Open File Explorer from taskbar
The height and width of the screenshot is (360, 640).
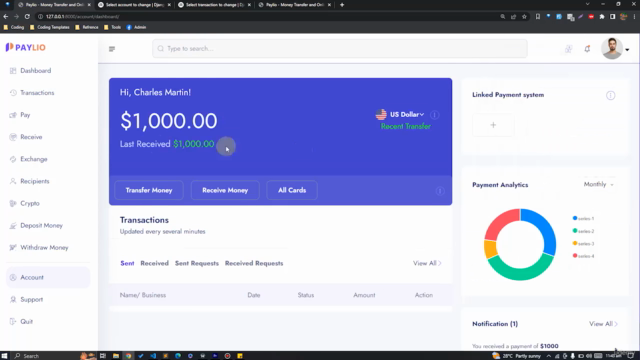(116, 356)
